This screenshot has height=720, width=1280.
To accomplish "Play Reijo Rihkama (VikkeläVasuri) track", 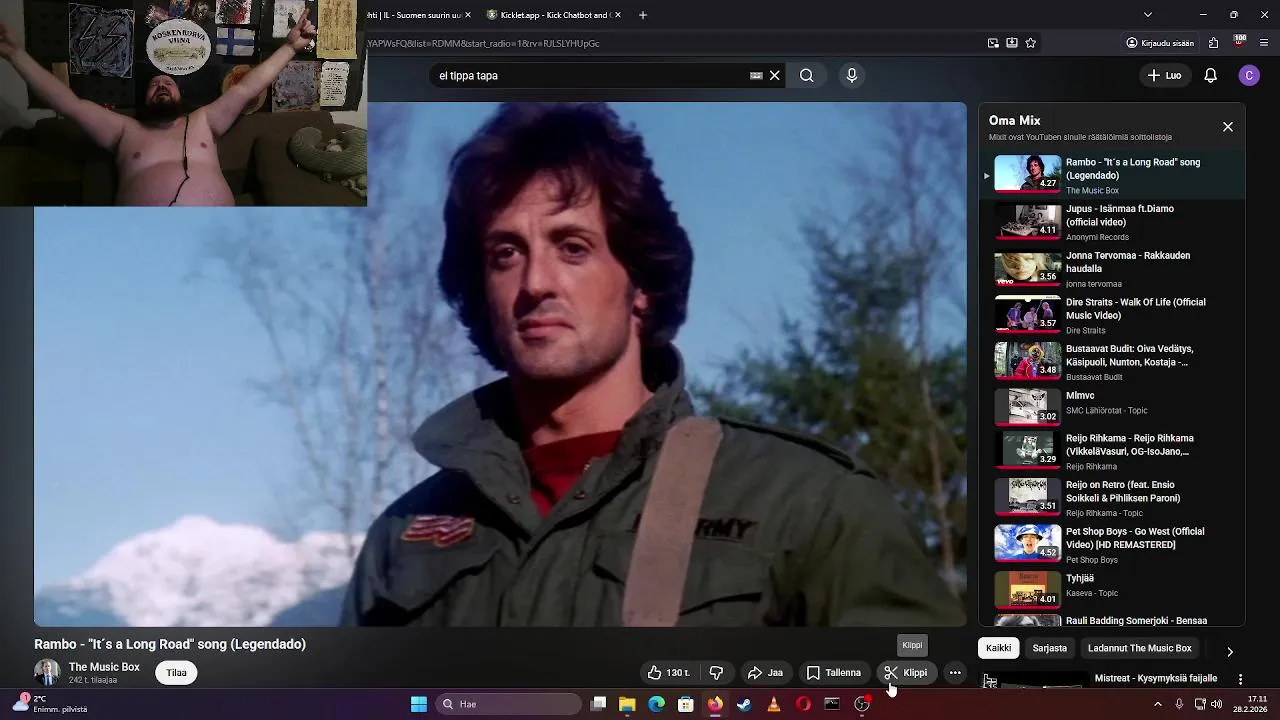I will (x=1112, y=451).
